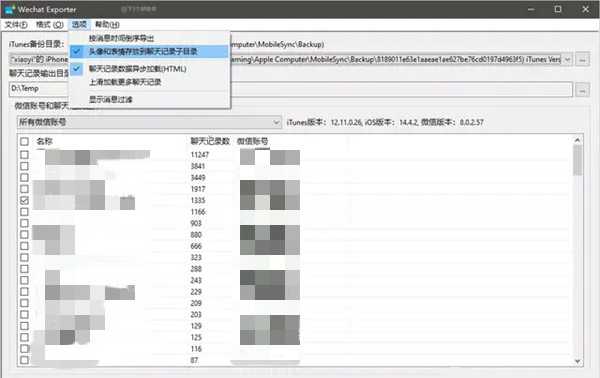This screenshot has width=600, height=378.
Task: Check the box for the row with 229 records
Action: coord(24,292)
